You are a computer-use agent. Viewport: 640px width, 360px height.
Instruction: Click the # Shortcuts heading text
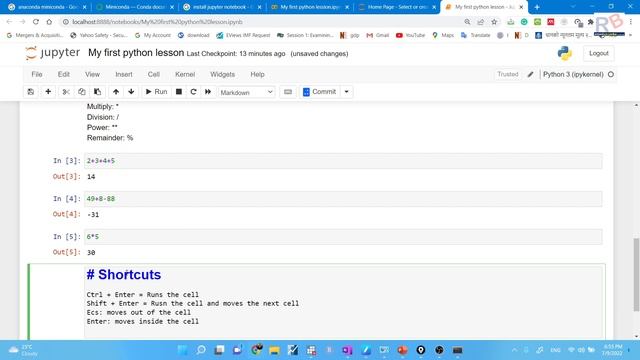(x=124, y=275)
